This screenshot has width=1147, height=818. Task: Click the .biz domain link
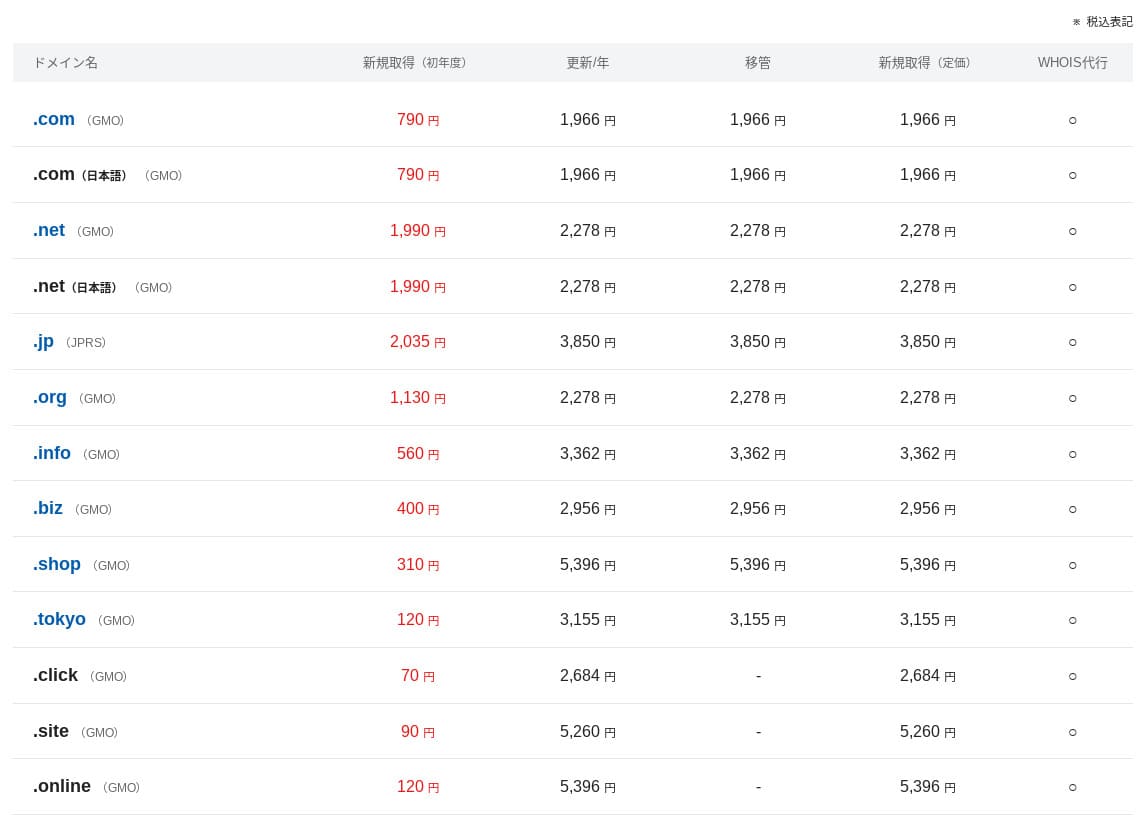[x=48, y=509]
